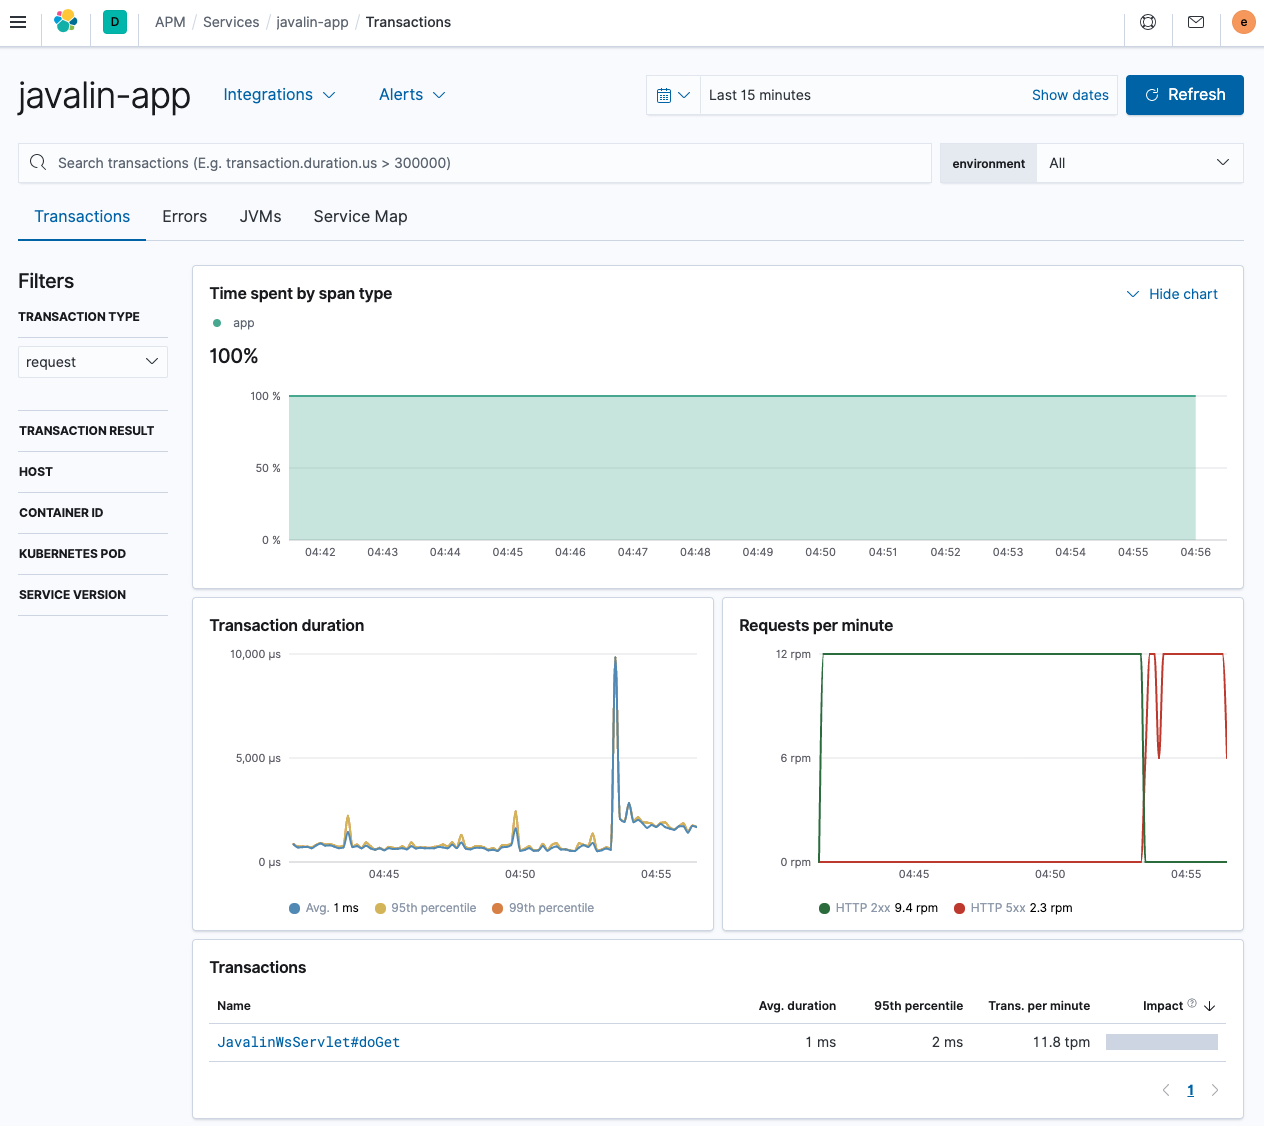The width and height of the screenshot is (1264, 1126).
Task: Open the newsfeed envelope icon
Action: click(x=1195, y=21)
